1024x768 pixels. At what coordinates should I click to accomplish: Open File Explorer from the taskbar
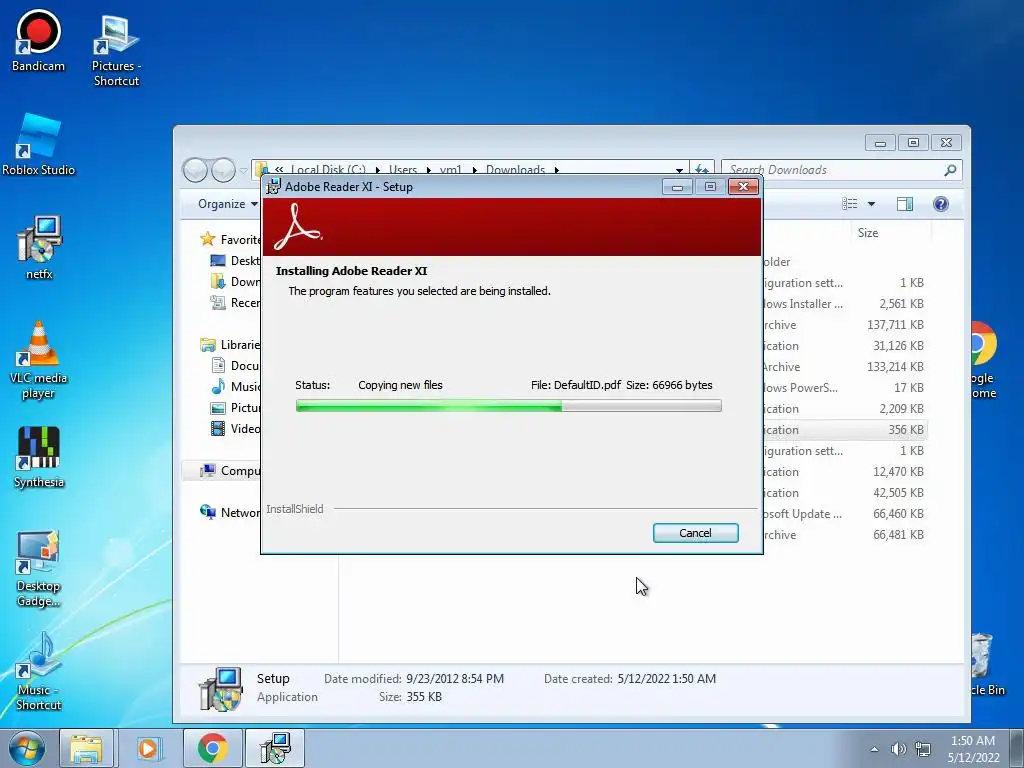tap(86, 748)
